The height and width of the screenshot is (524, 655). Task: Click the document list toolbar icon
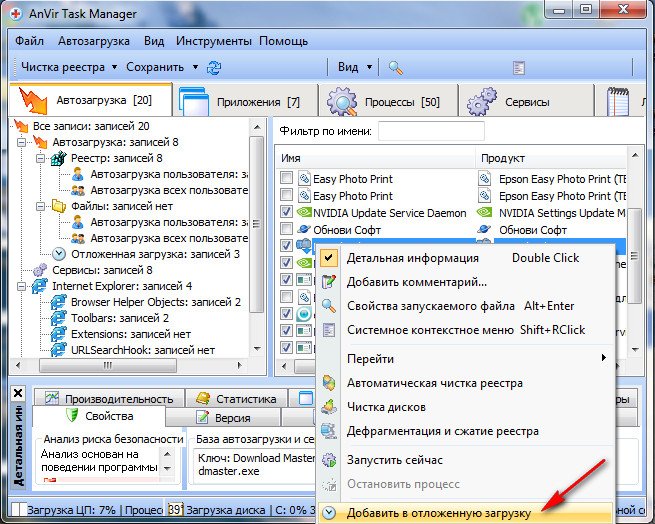pos(519,68)
